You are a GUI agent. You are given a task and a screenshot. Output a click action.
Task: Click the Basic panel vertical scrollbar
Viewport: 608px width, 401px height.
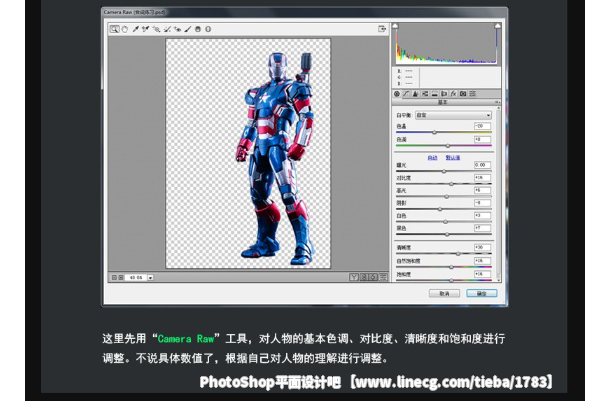(498, 194)
